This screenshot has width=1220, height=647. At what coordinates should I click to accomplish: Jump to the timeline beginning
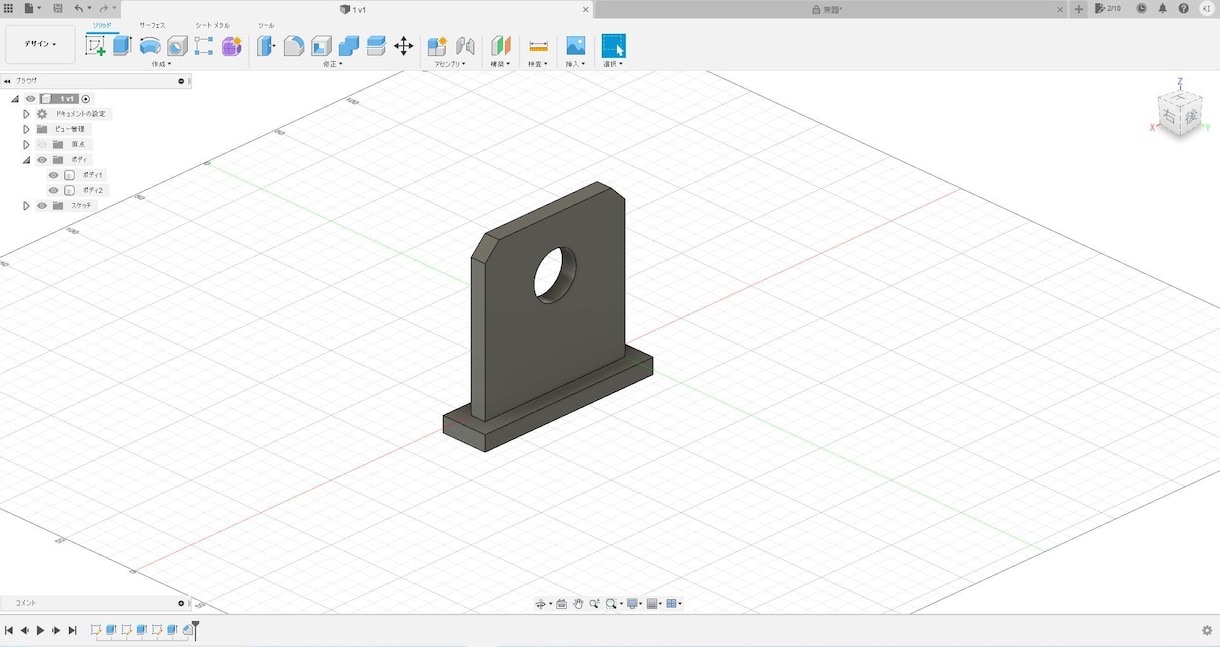click(x=8, y=630)
